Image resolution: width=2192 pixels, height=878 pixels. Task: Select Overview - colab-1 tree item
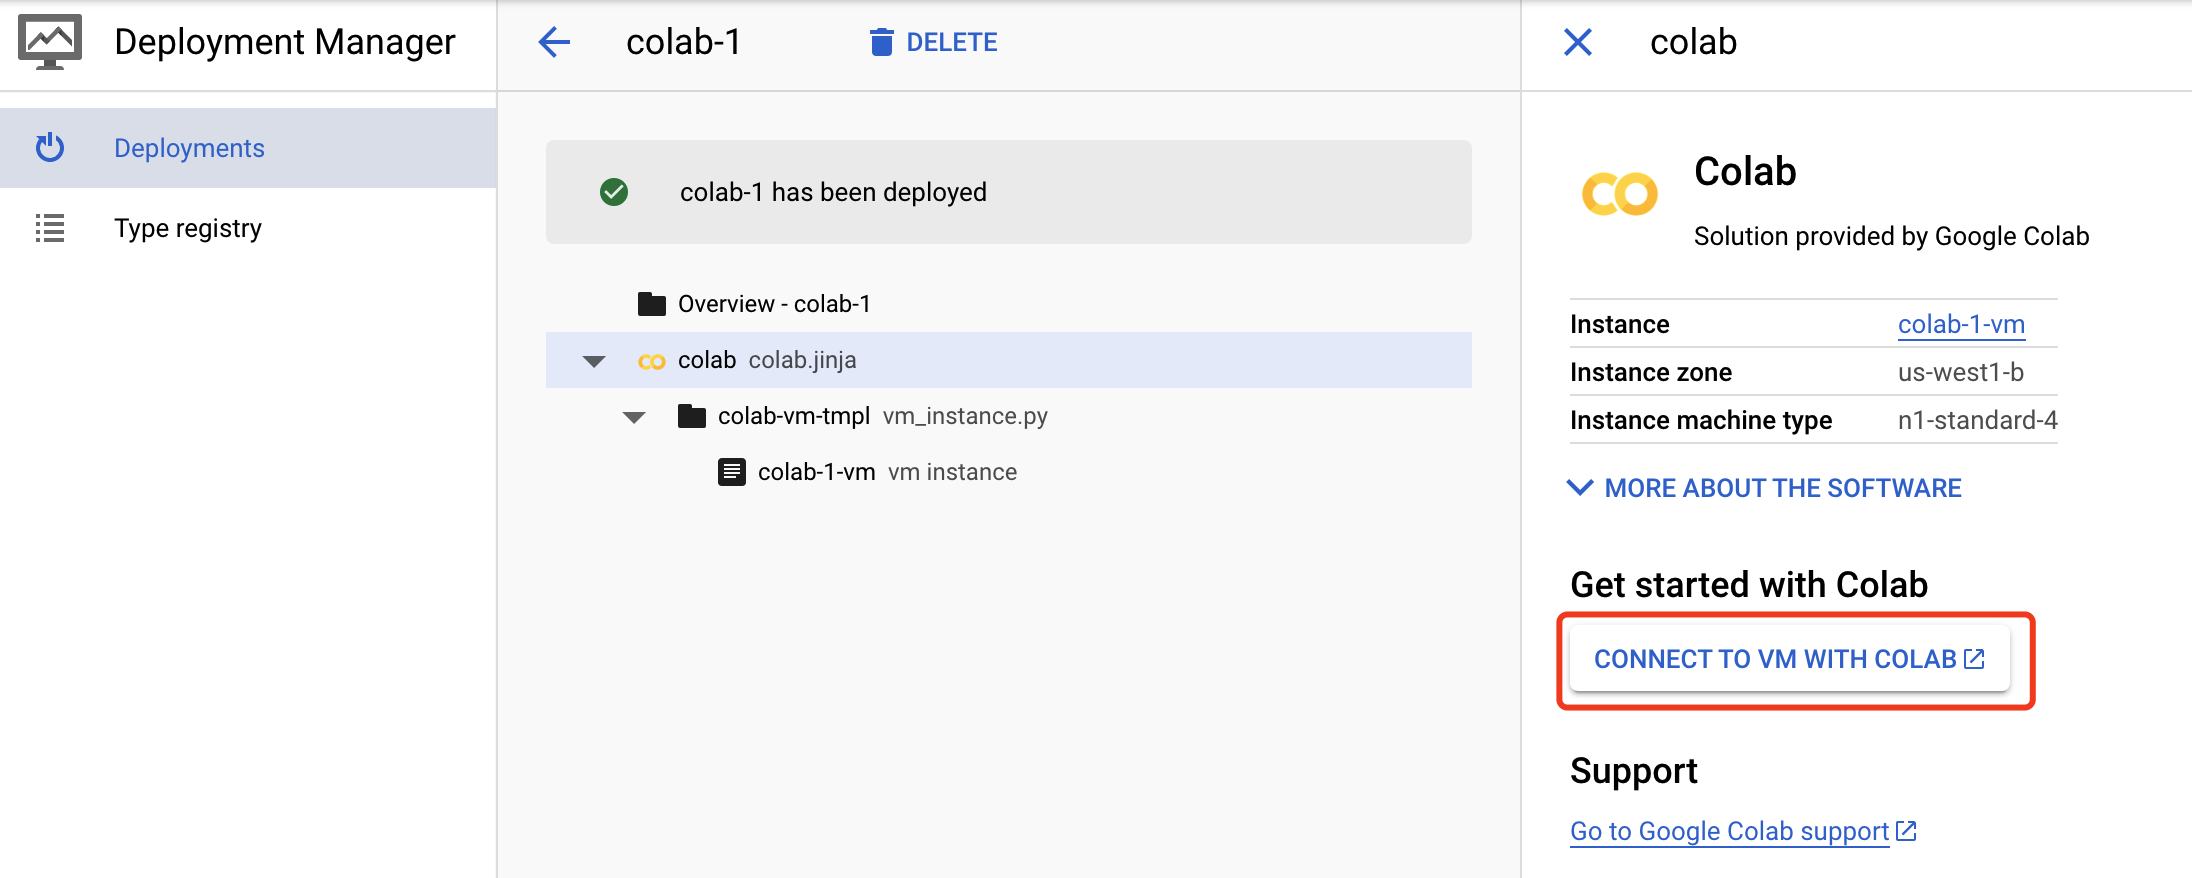(773, 304)
